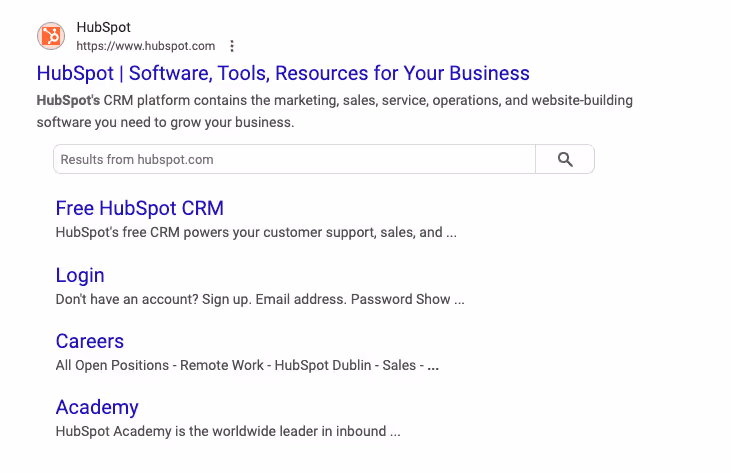The width and height of the screenshot is (731, 473).
Task: Click the snippet "Don't have an account? Sign up"
Action: click(x=260, y=299)
